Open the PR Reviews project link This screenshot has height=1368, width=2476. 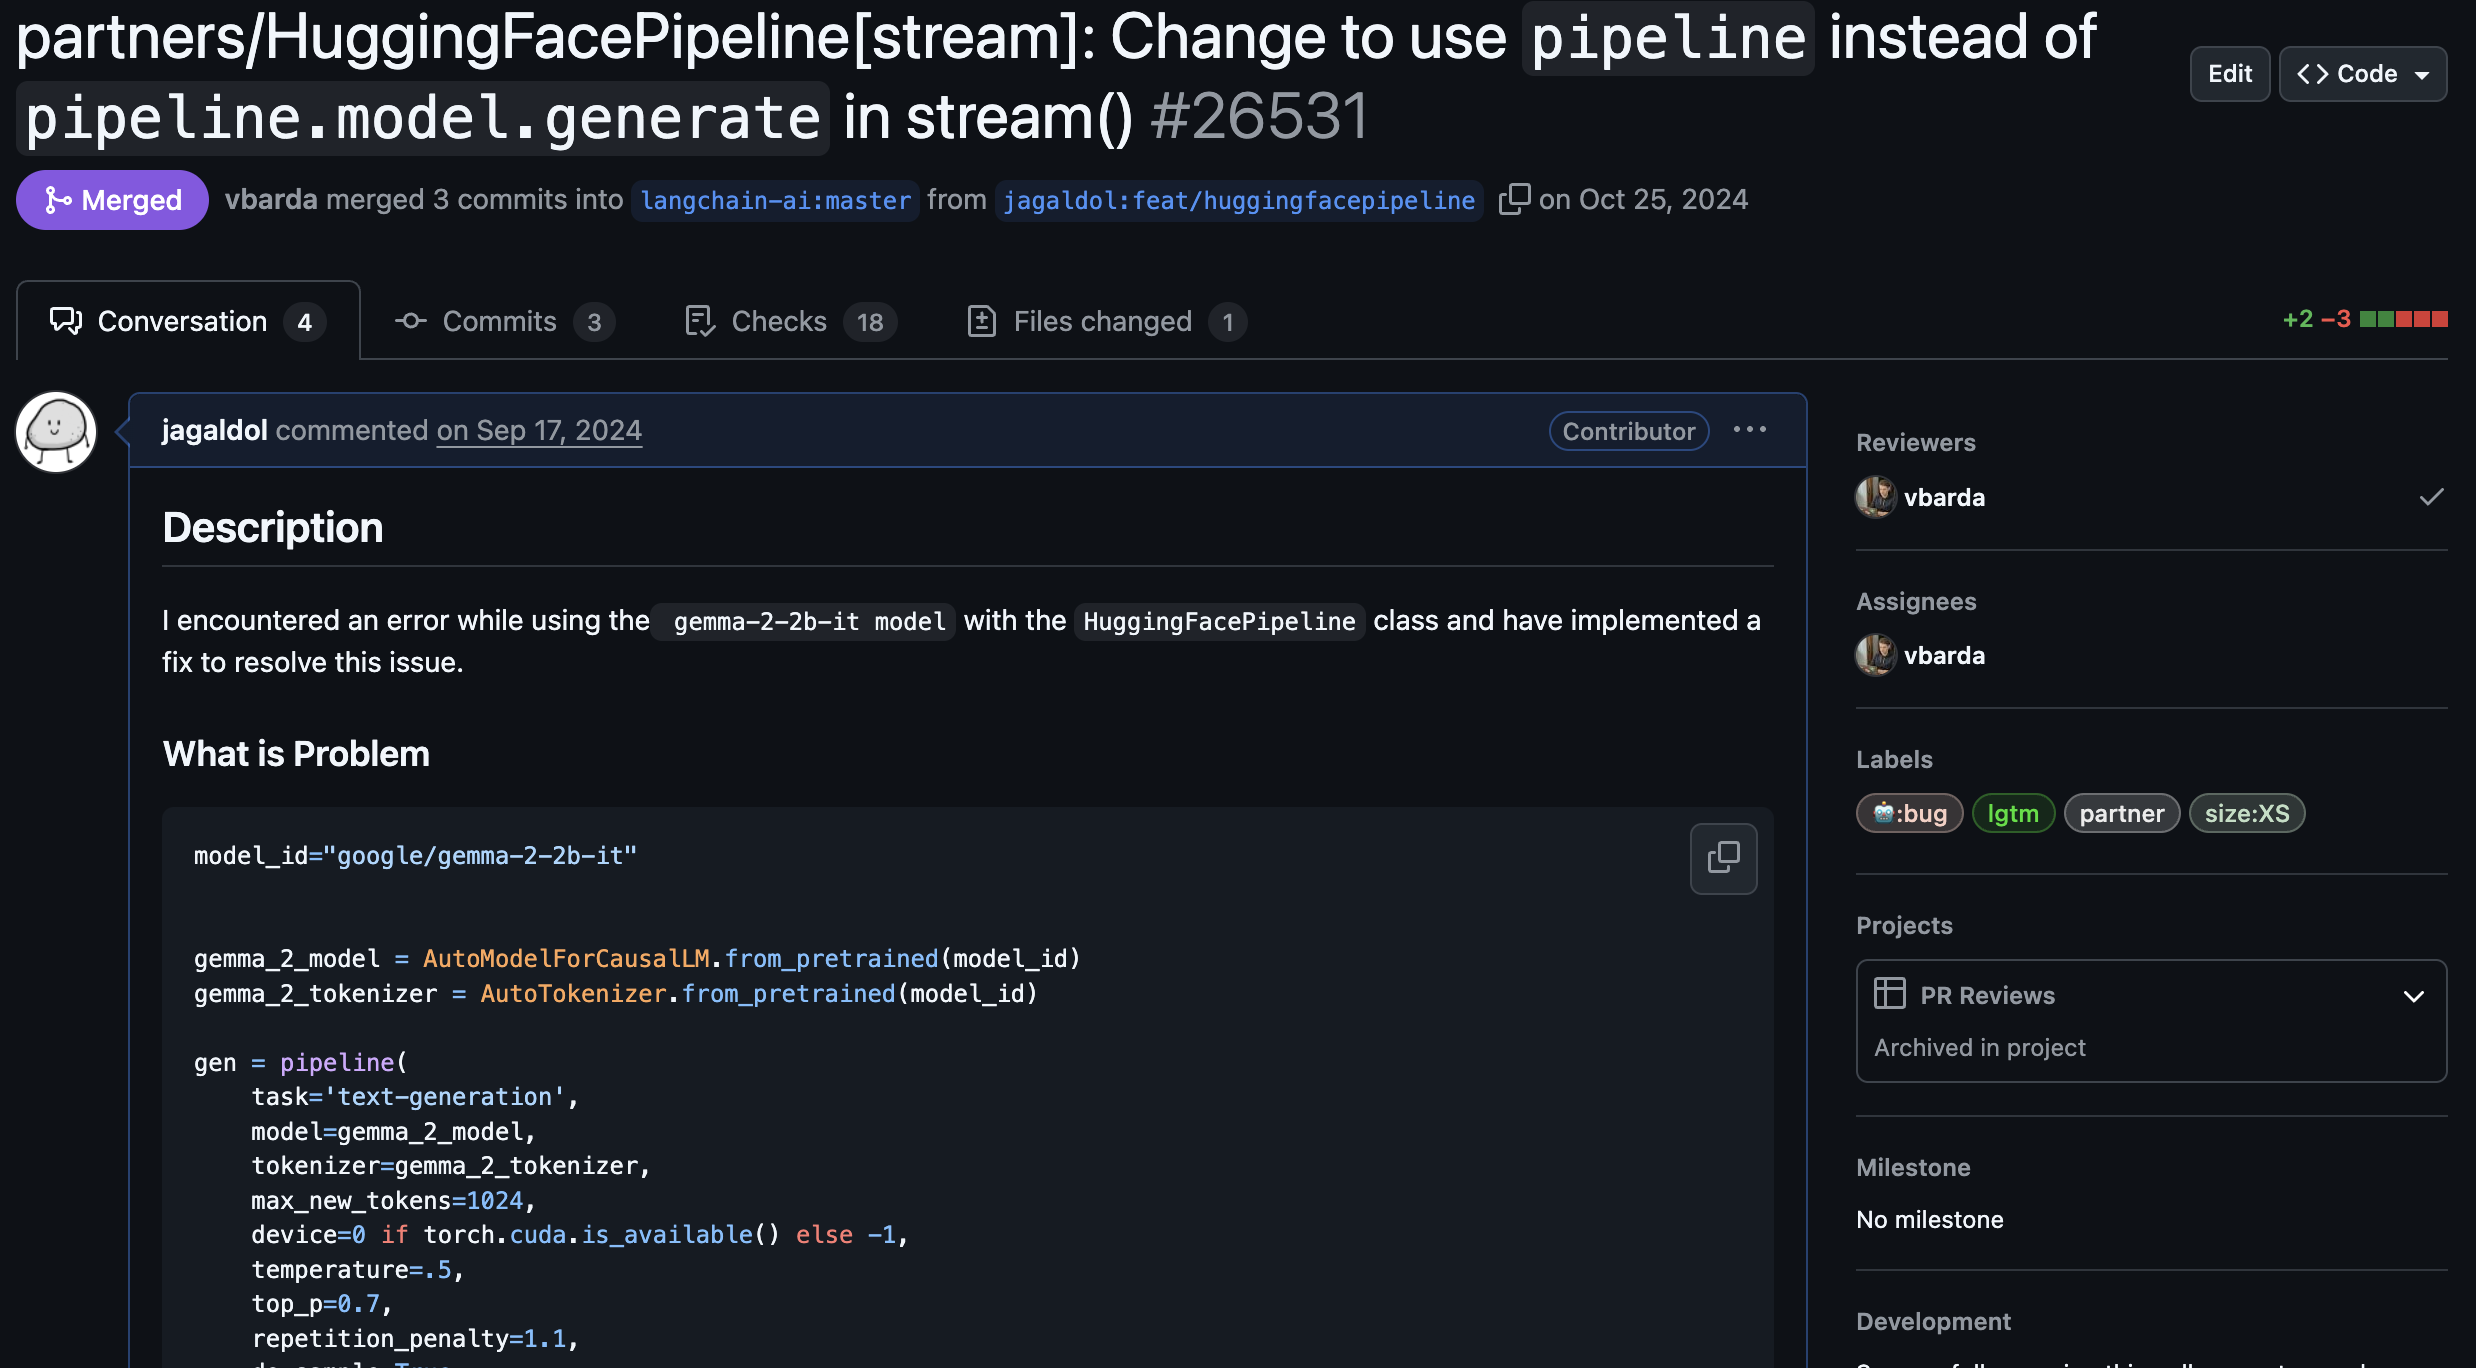pos(1987,995)
